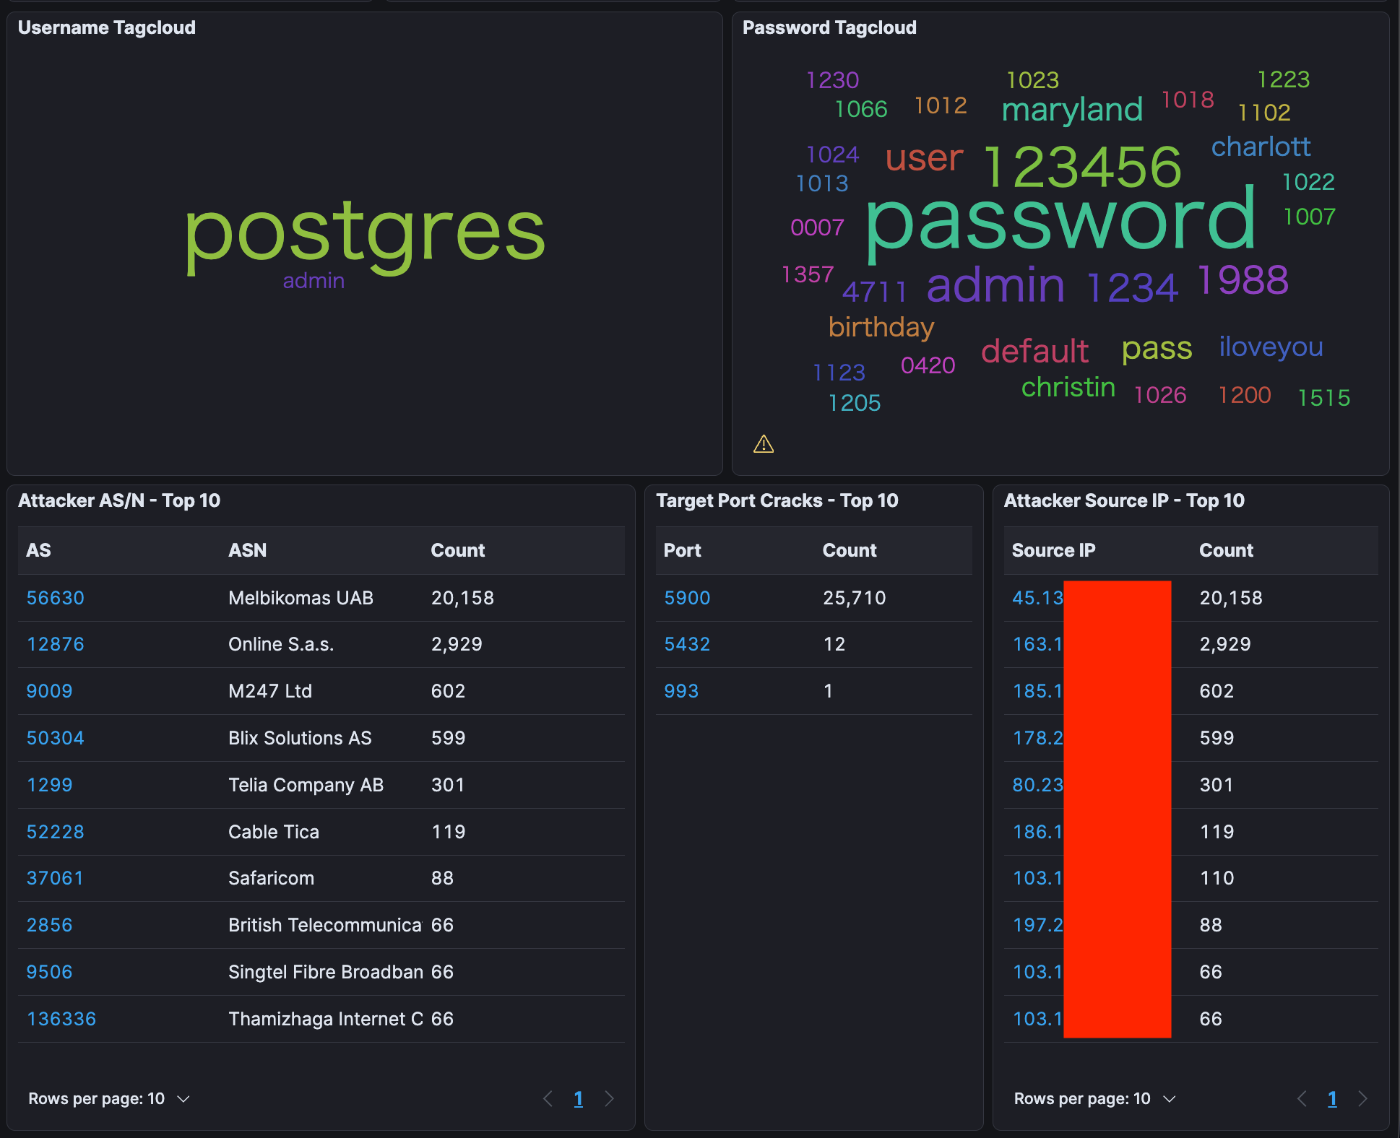Click AS number 12876
Viewport: 1400px width, 1138px height.
(x=55, y=644)
